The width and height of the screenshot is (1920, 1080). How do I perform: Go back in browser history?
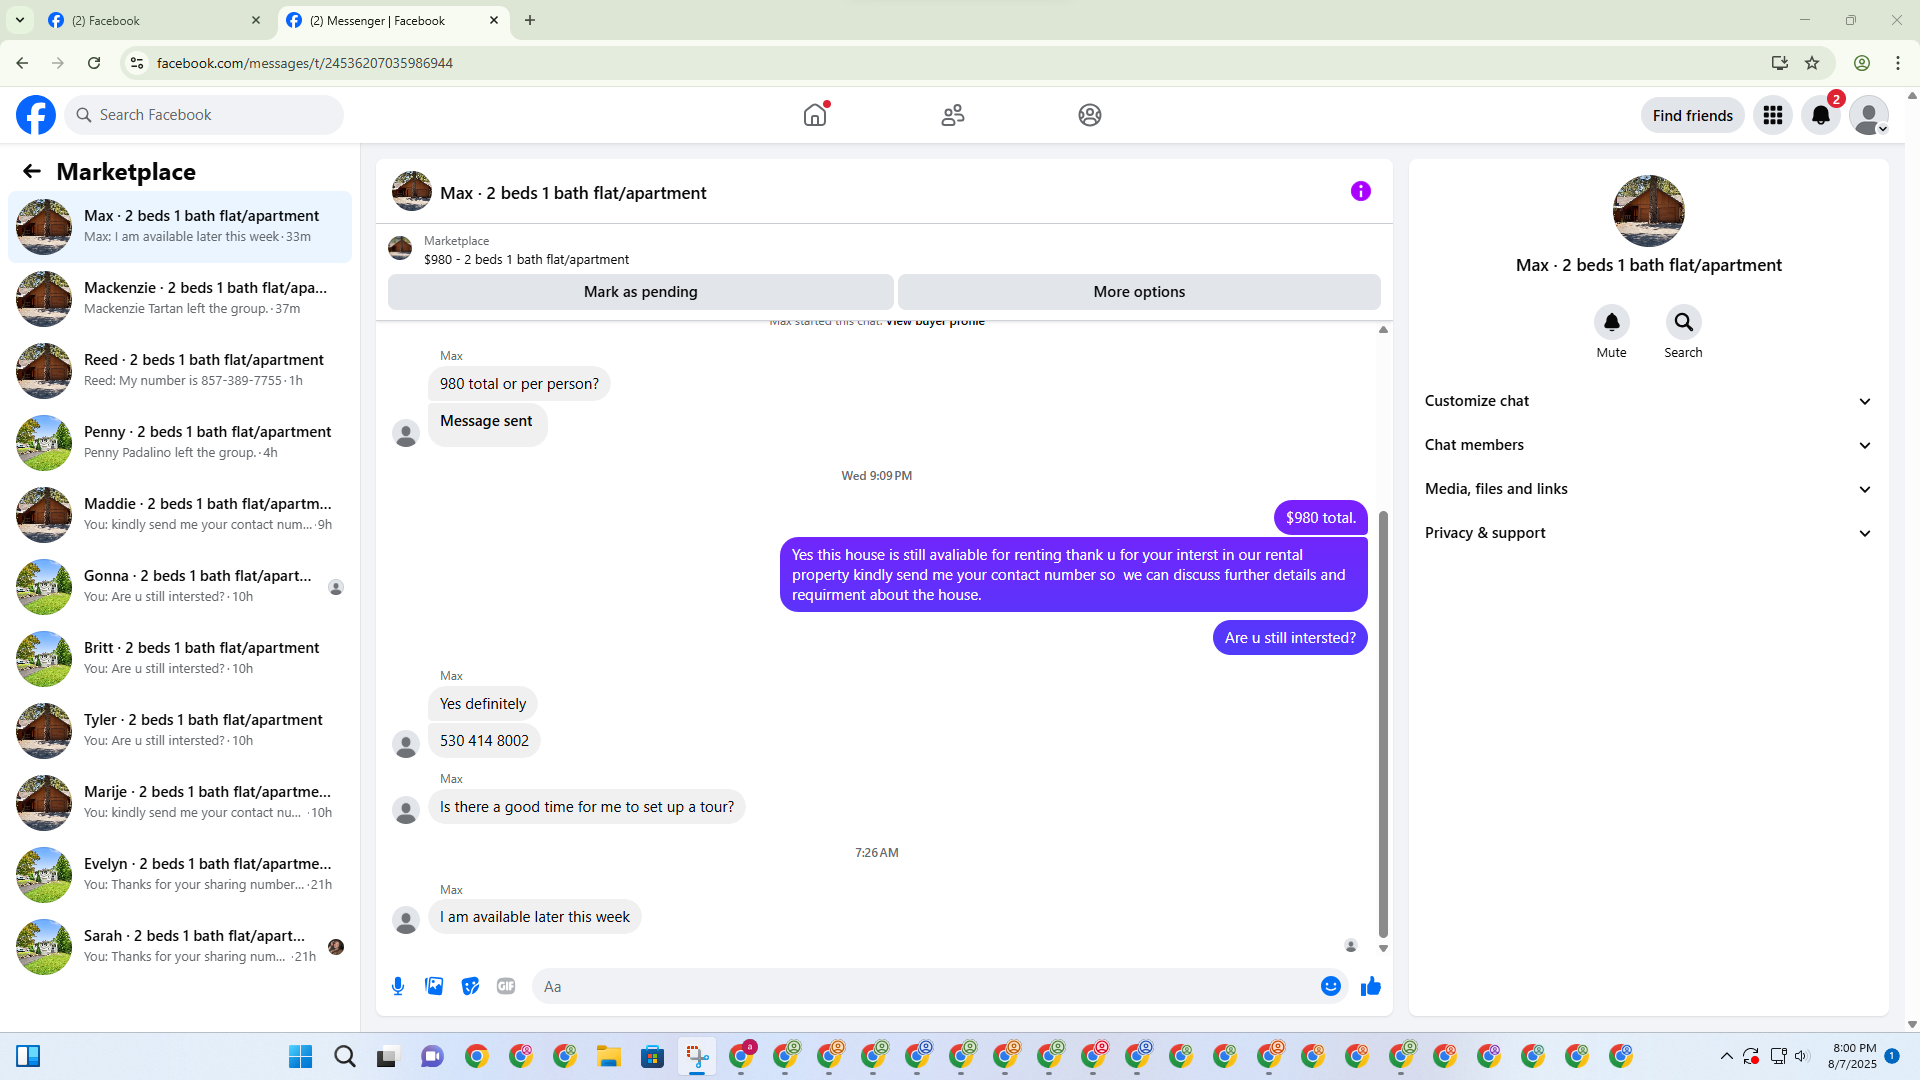tap(22, 63)
